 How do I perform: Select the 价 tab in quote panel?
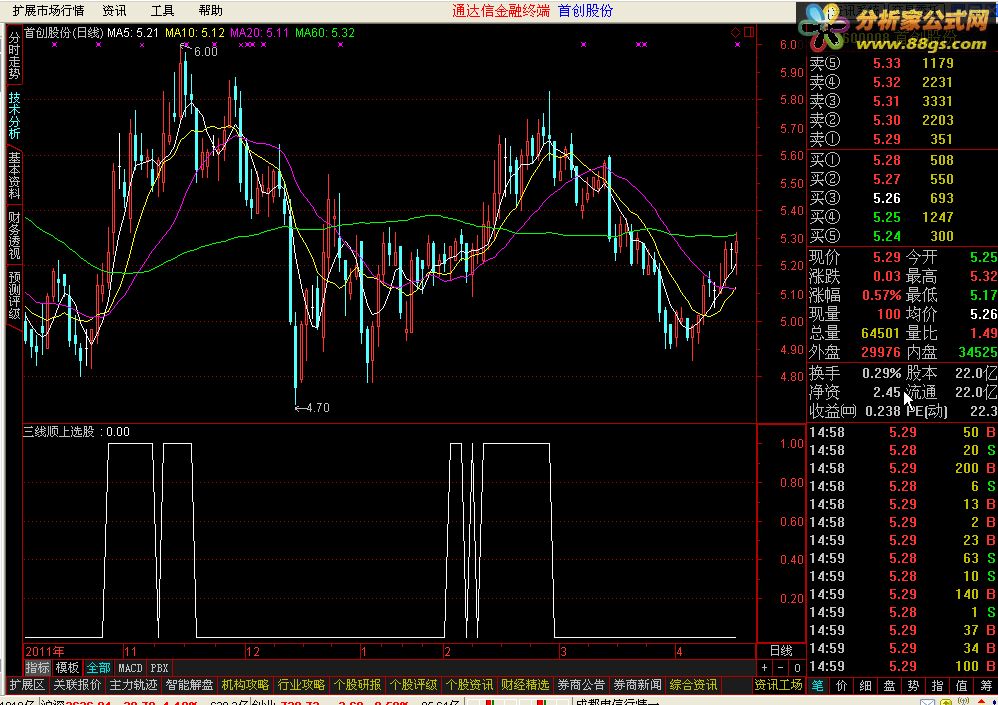(x=841, y=685)
